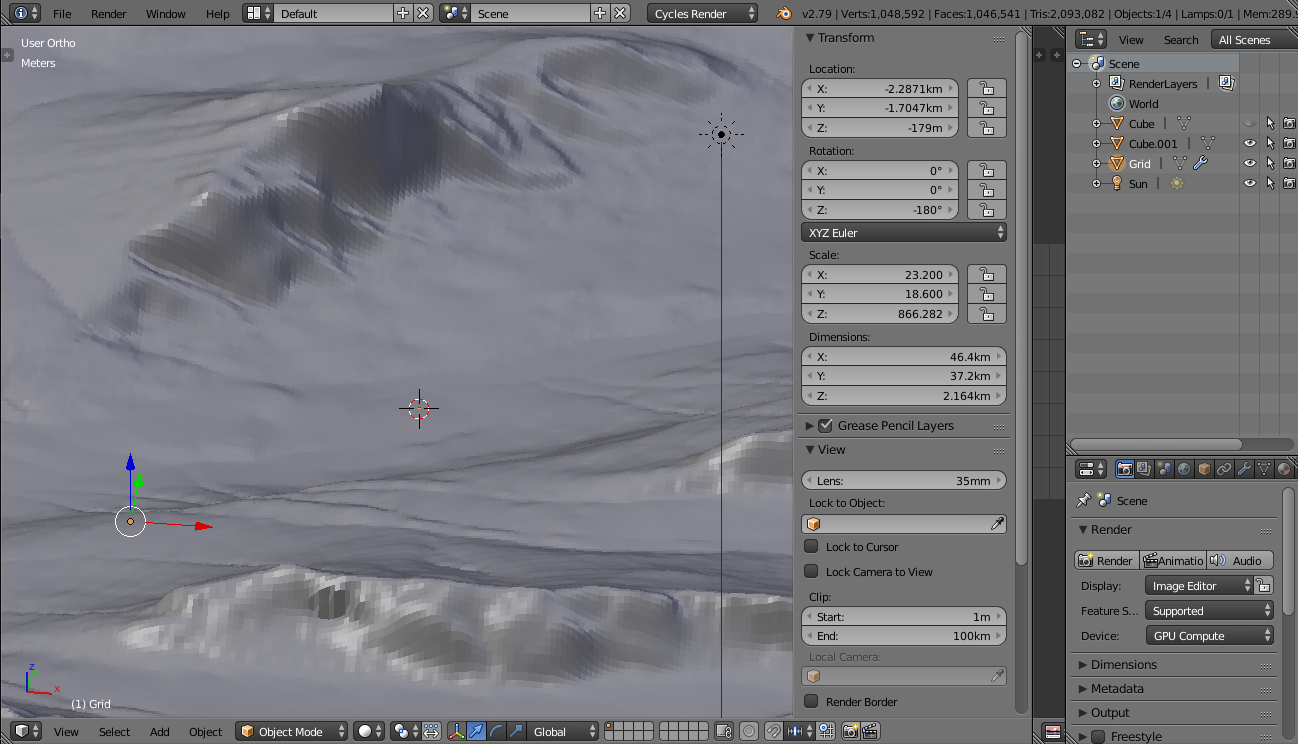This screenshot has height=744, width=1298.
Task: Expand the Output panel
Action: point(1110,712)
